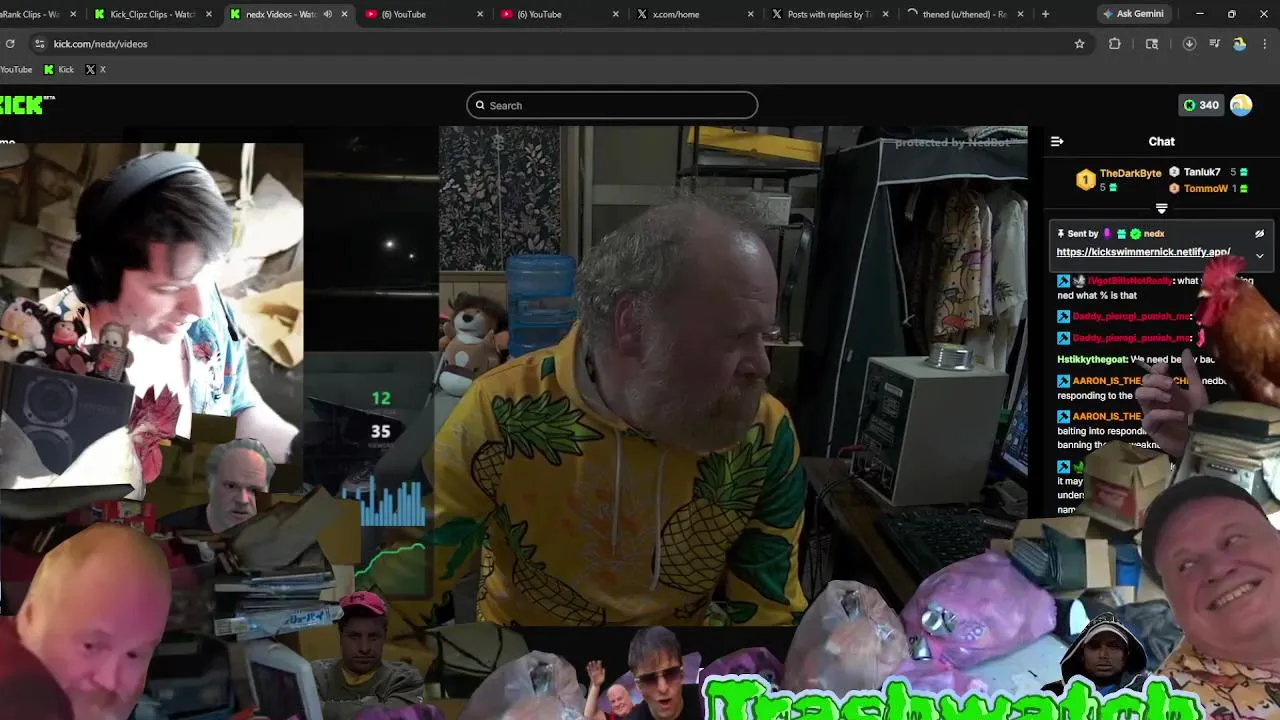
Task: Click TheDarkByte top gifter name
Action: (x=1130, y=173)
